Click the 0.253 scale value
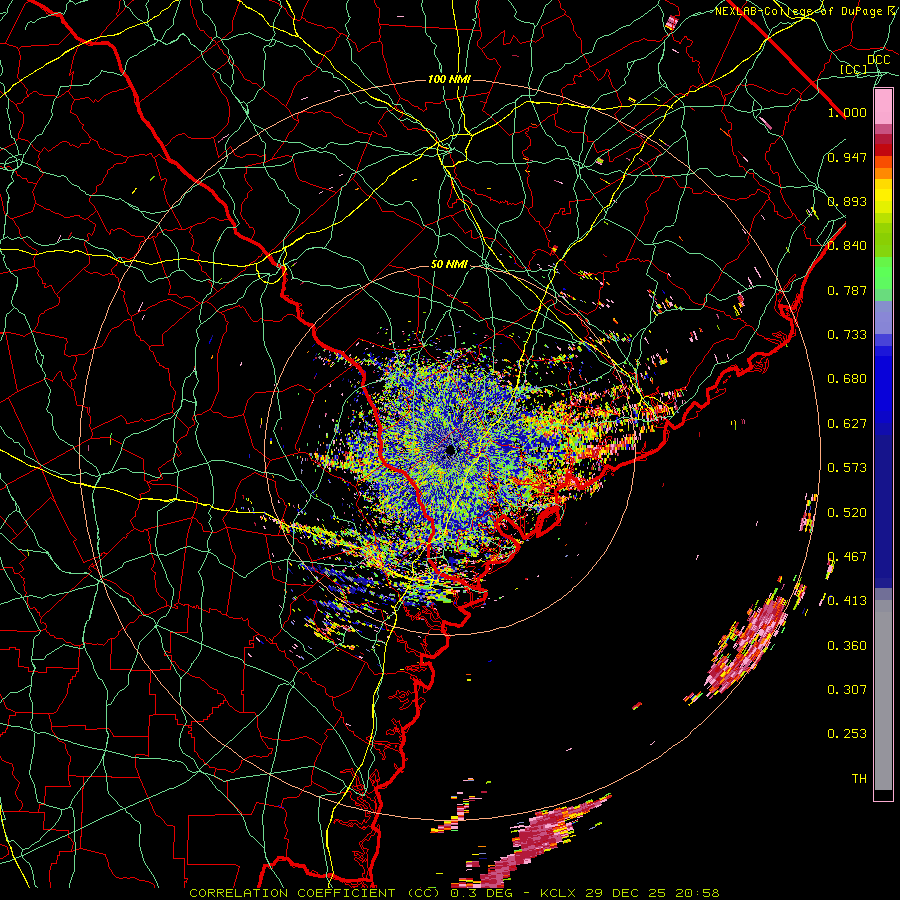 pyautogui.click(x=847, y=734)
